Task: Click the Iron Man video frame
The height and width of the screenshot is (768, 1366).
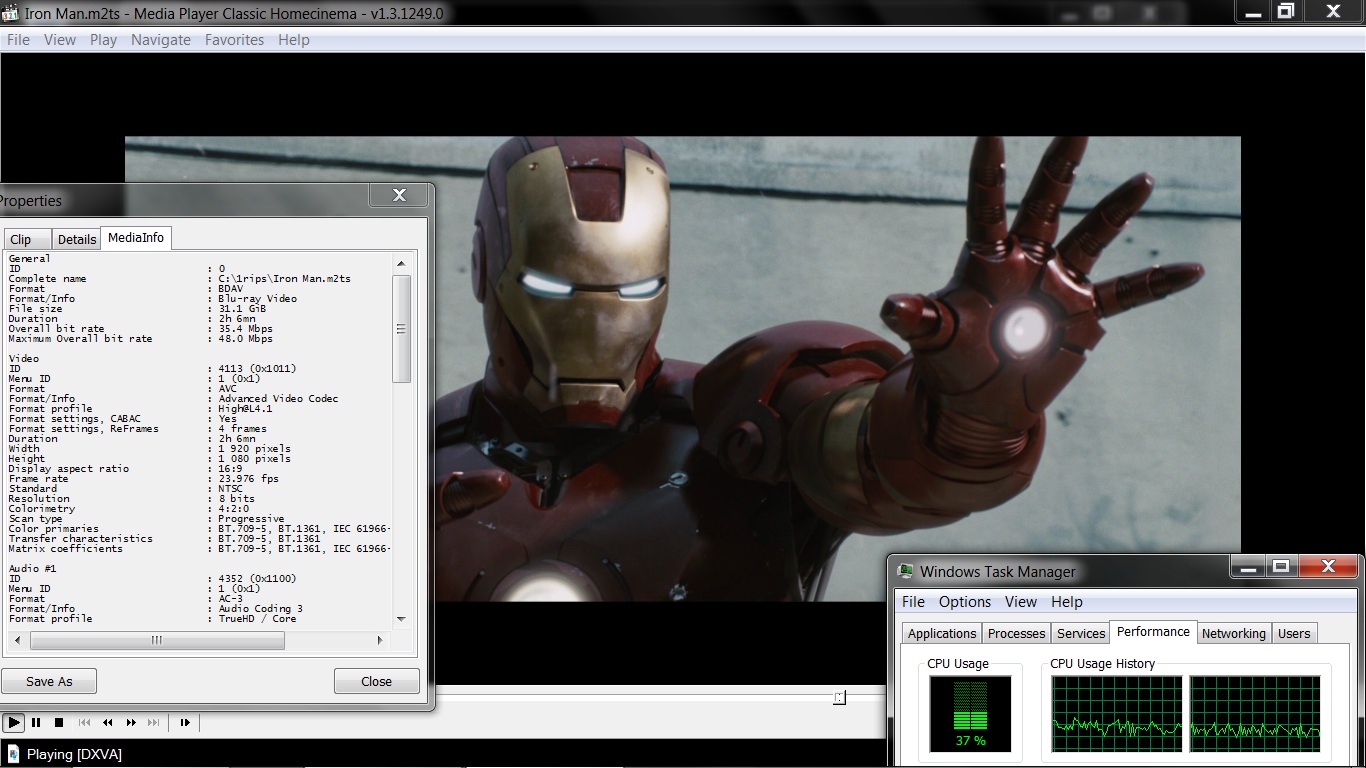Action: pyautogui.click(x=683, y=368)
